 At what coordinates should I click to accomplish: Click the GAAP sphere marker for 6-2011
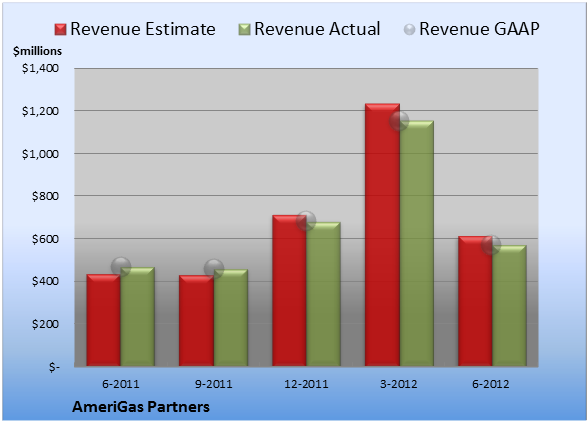(x=121, y=267)
